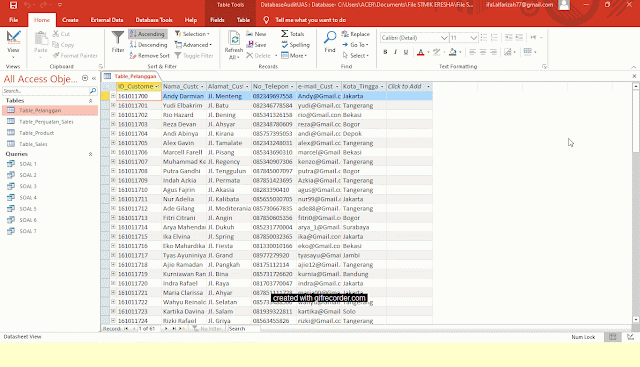640x367 pixels.
Task: Click the Filter funnel icon
Action: click(118, 42)
